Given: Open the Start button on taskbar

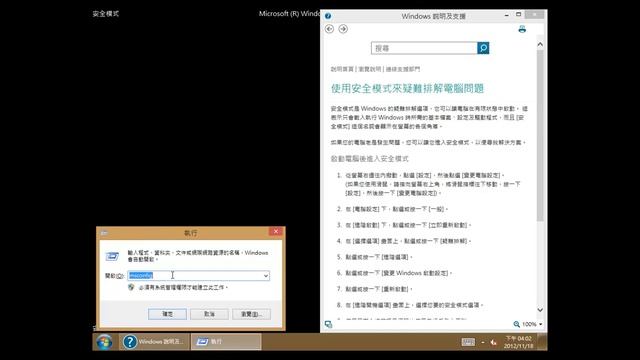Looking at the screenshot, I should point(104,342).
